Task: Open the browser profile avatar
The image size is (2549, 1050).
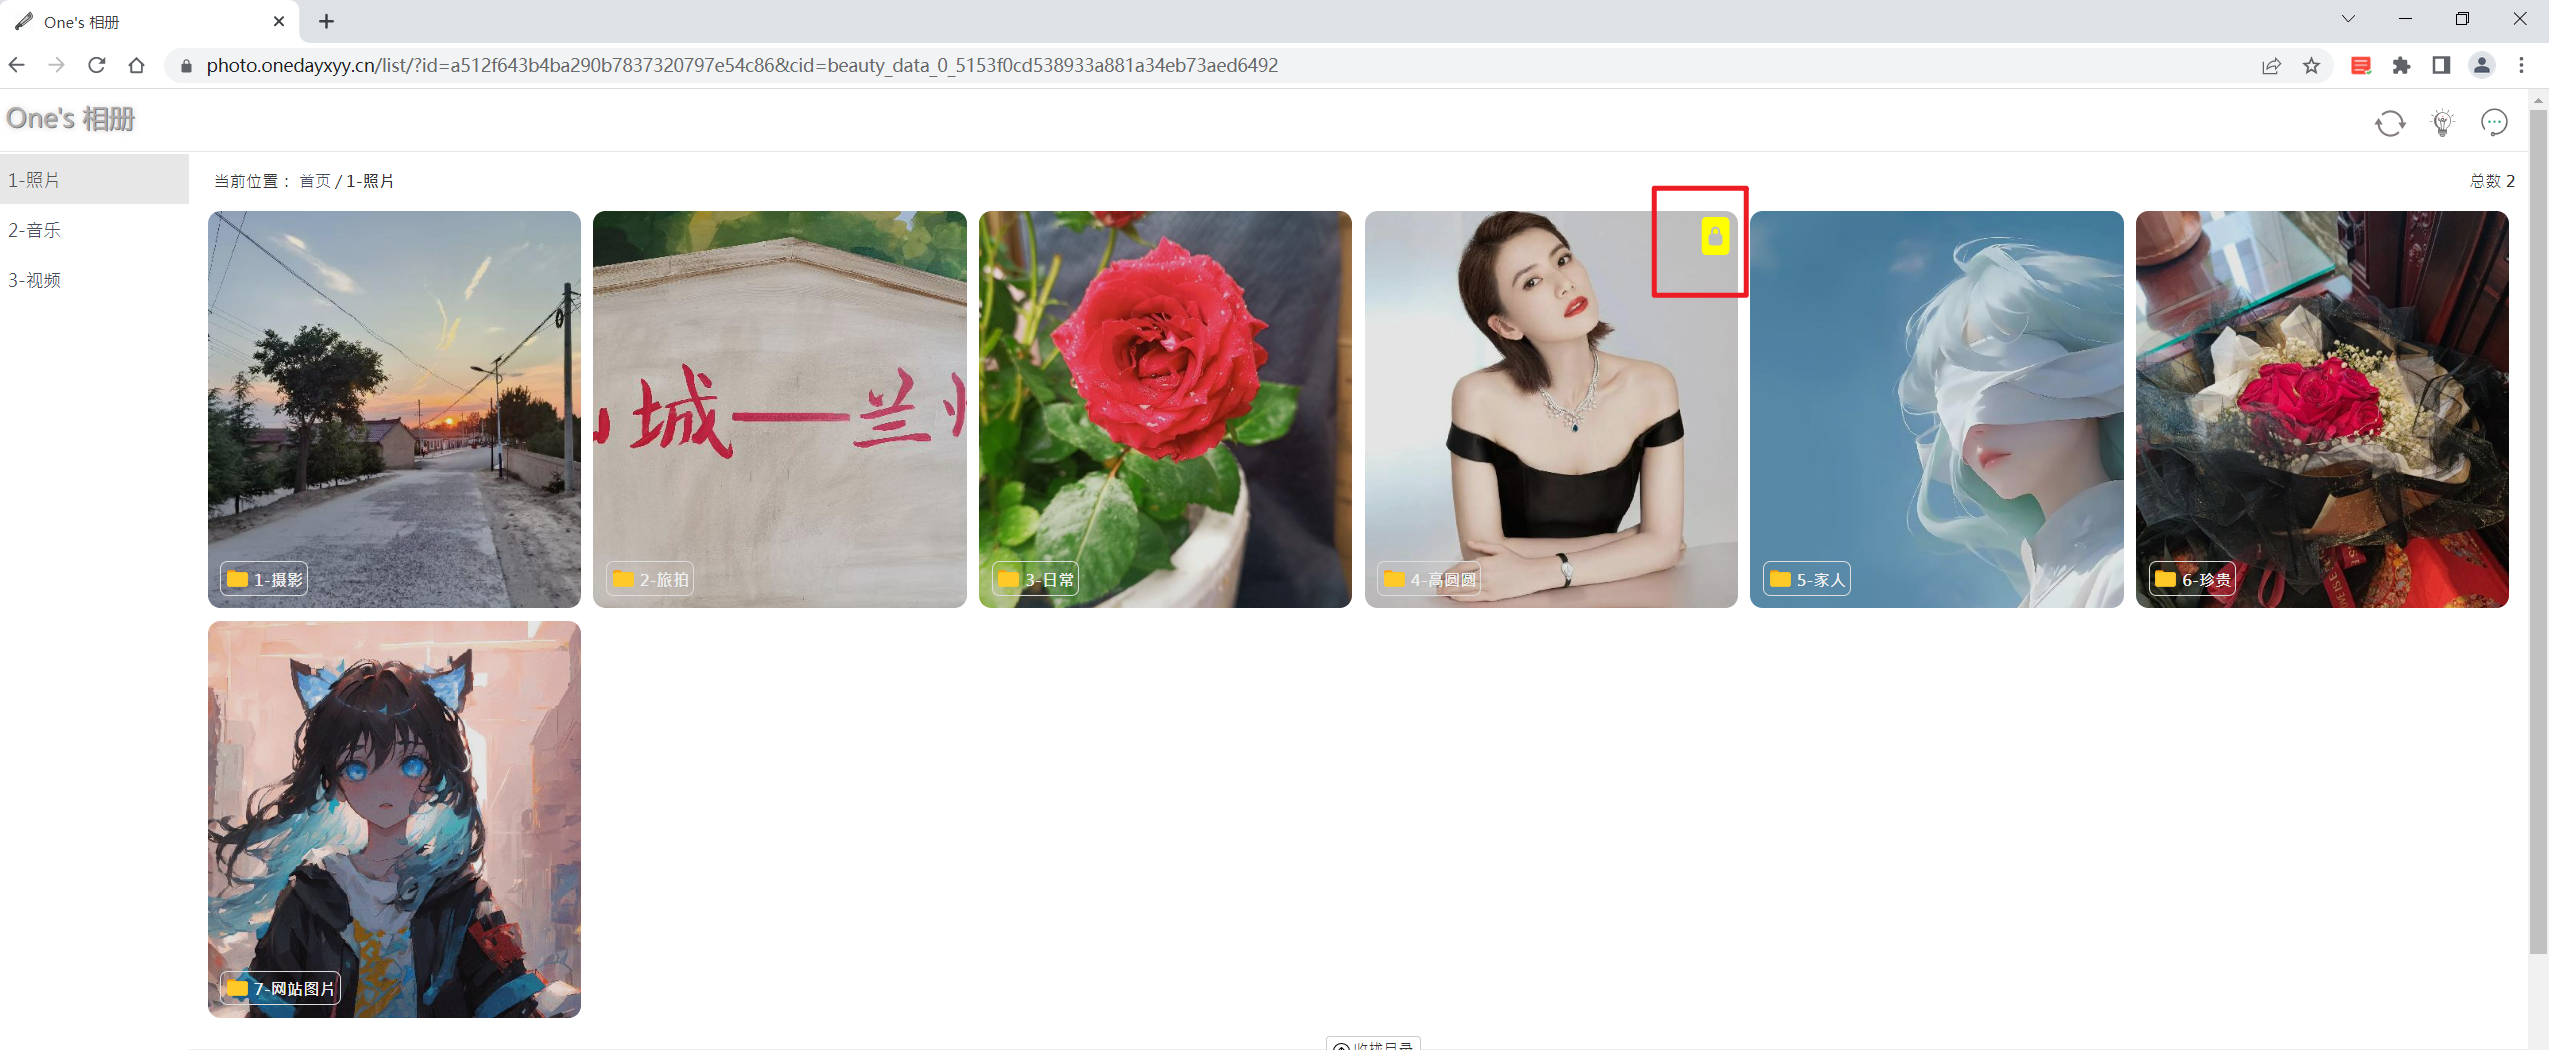Action: [x=2481, y=65]
